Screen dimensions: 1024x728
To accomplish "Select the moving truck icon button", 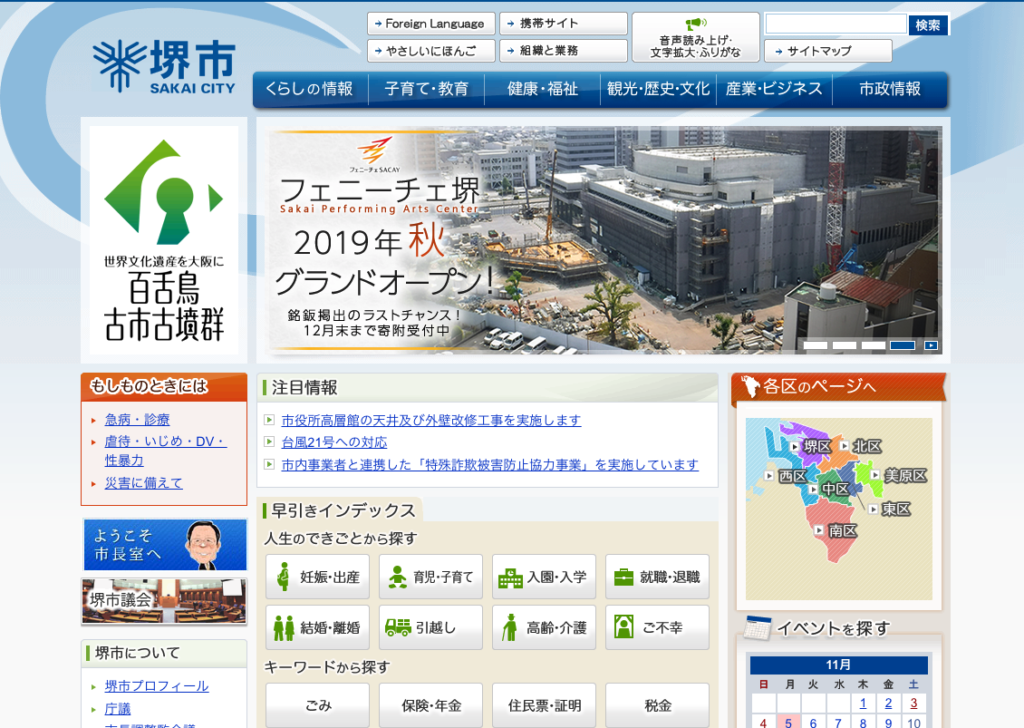I will (x=431, y=628).
